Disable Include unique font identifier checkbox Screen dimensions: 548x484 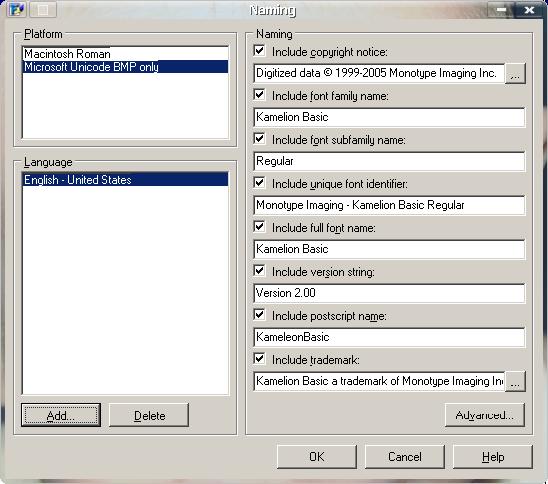tap(259, 183)
